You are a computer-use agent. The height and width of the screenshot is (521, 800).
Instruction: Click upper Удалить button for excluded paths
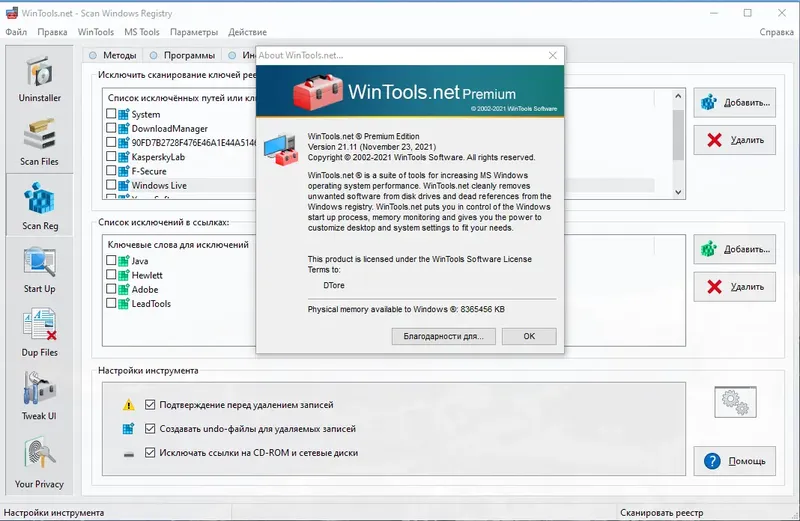click(x=734, y=140)
